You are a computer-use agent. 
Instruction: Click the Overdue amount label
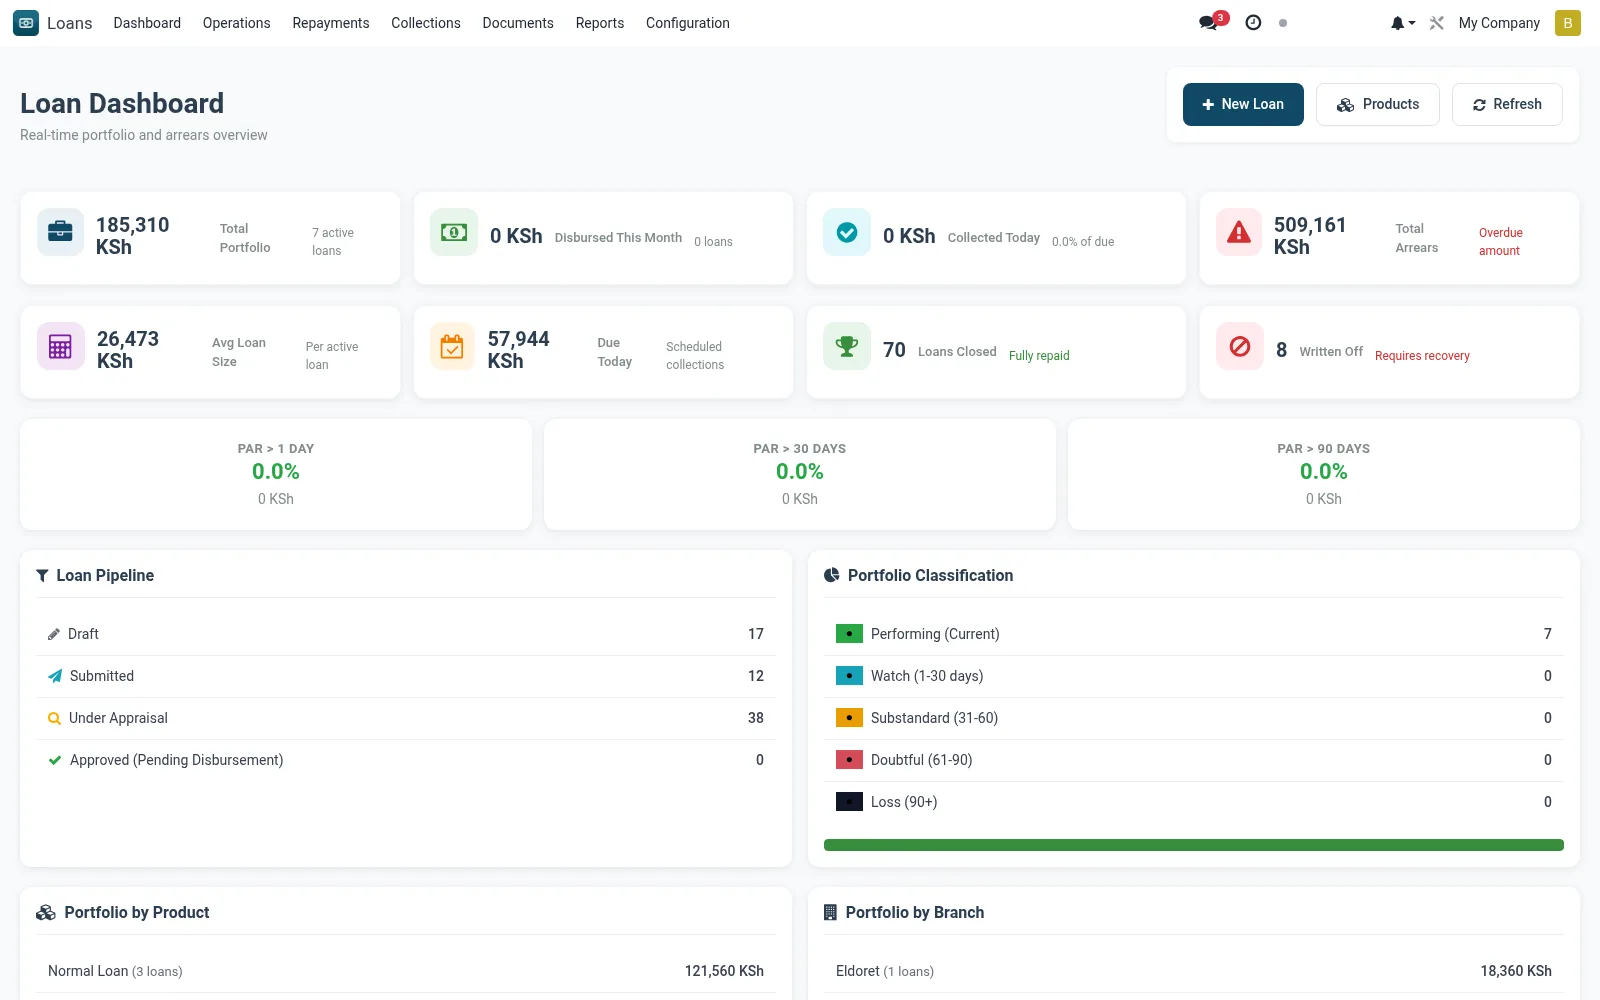[1501, 242]
